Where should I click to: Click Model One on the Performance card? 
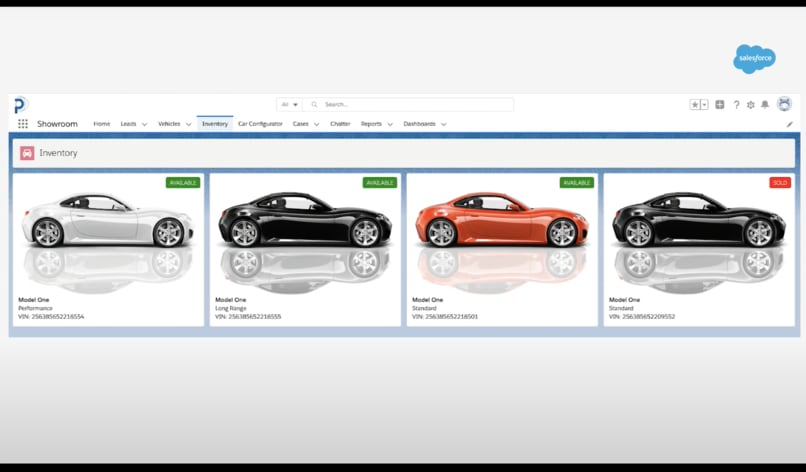click(34, 300)
